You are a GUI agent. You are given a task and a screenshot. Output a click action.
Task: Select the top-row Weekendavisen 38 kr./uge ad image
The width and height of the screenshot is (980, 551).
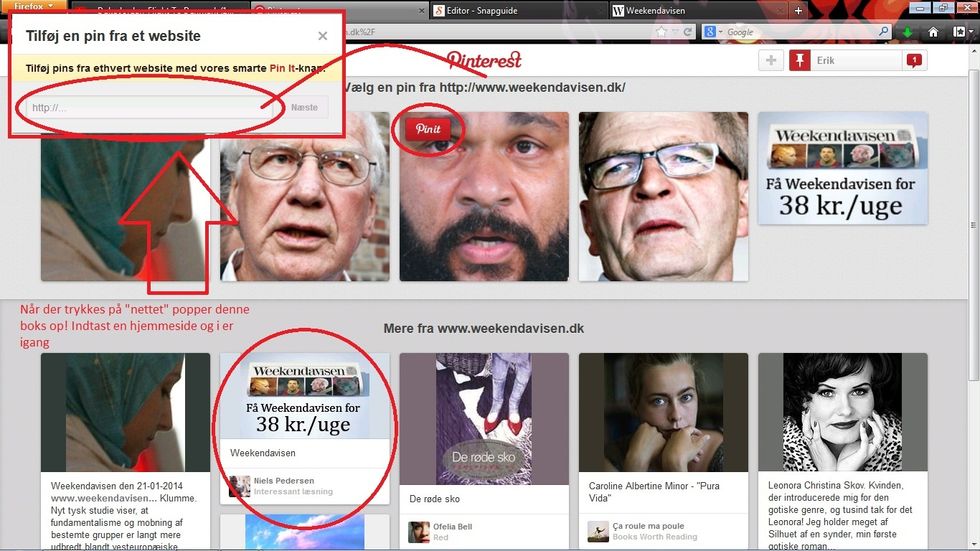click(842, 168)
